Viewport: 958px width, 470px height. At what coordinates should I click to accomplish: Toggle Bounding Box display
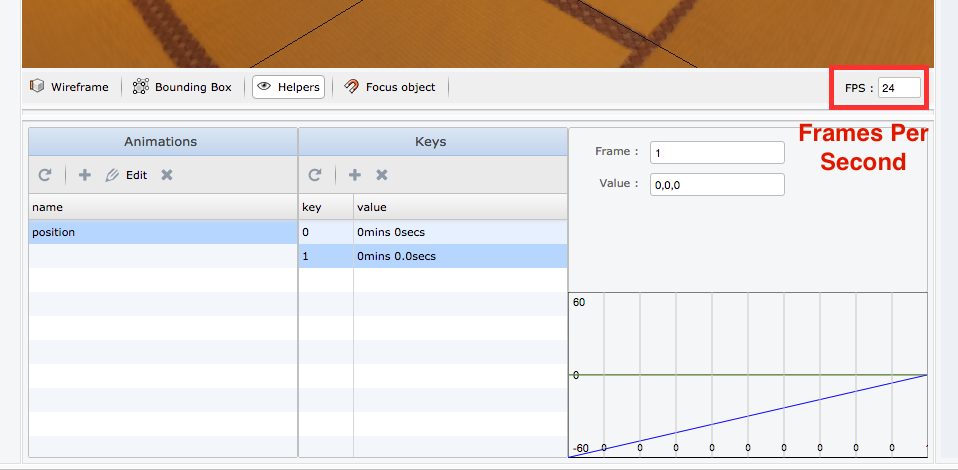tap(182, 87)
